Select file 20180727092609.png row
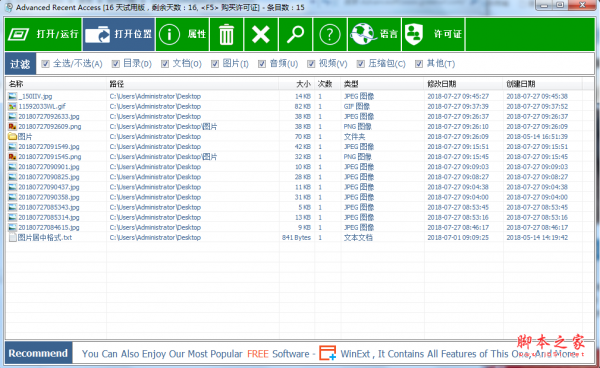 tap(300, 127)
